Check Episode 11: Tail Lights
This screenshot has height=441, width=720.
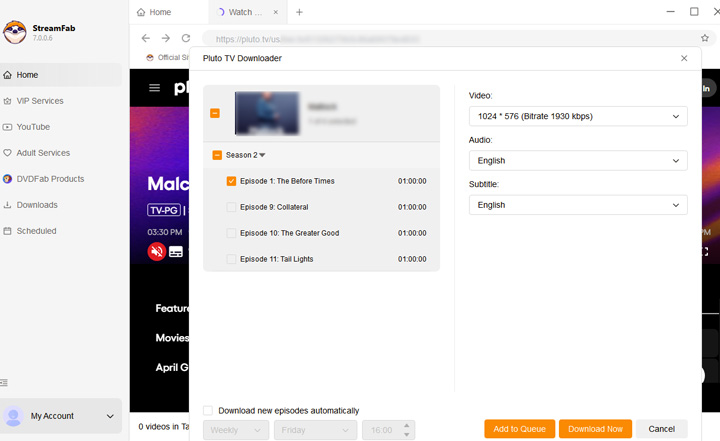pyautogui.click(x=231, y=259)
